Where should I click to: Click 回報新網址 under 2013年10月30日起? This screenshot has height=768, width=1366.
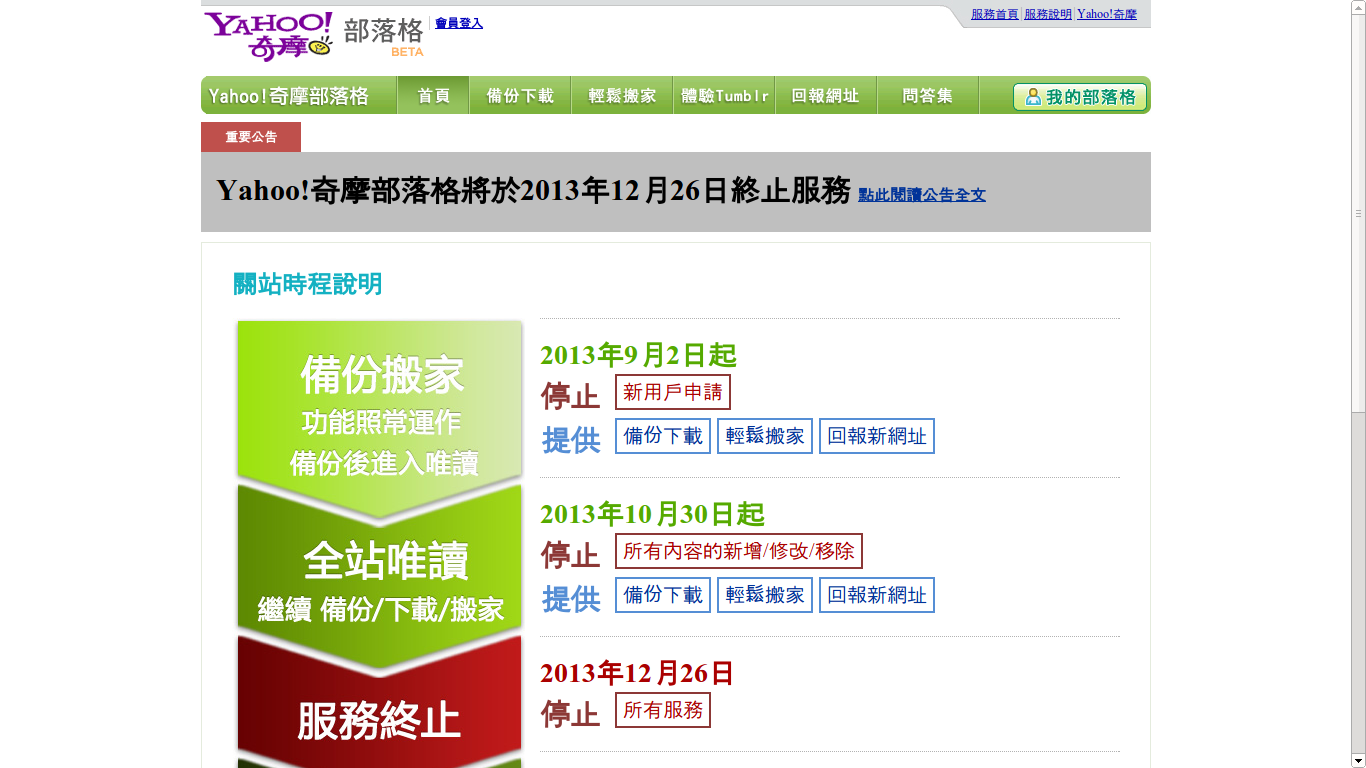(877, 595)
